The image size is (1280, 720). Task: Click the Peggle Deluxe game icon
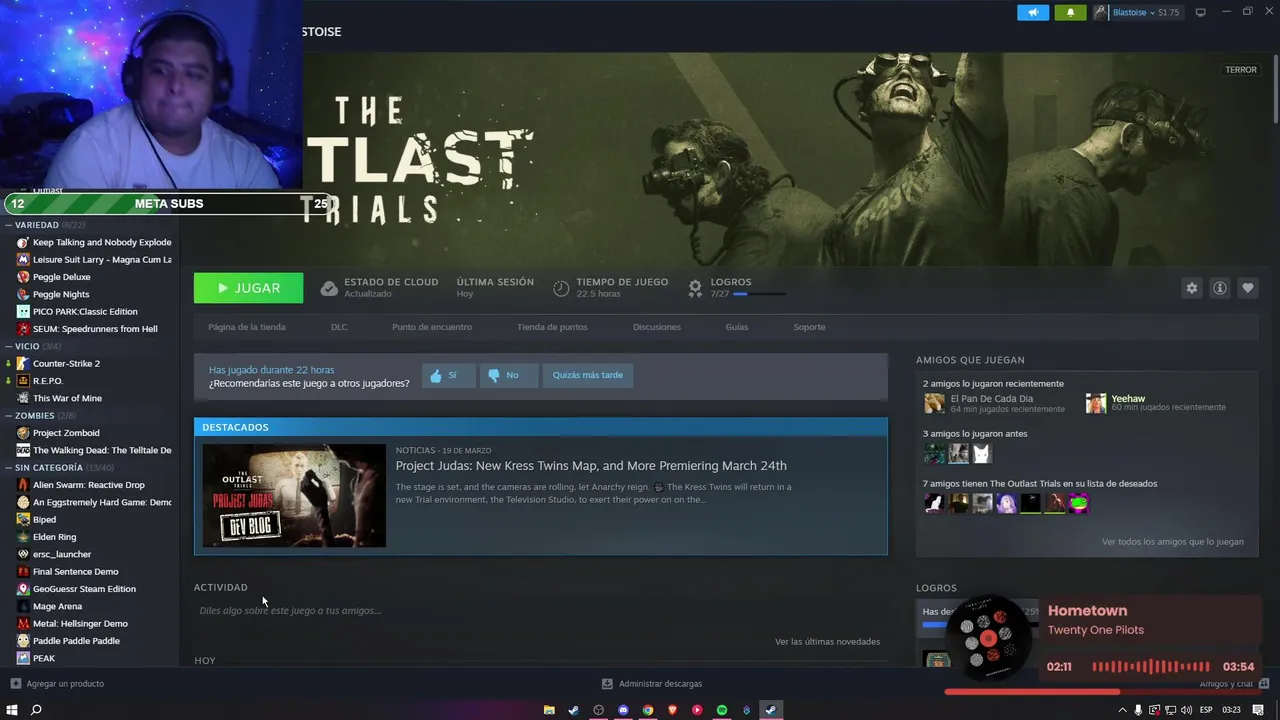[x=23, y=277]
